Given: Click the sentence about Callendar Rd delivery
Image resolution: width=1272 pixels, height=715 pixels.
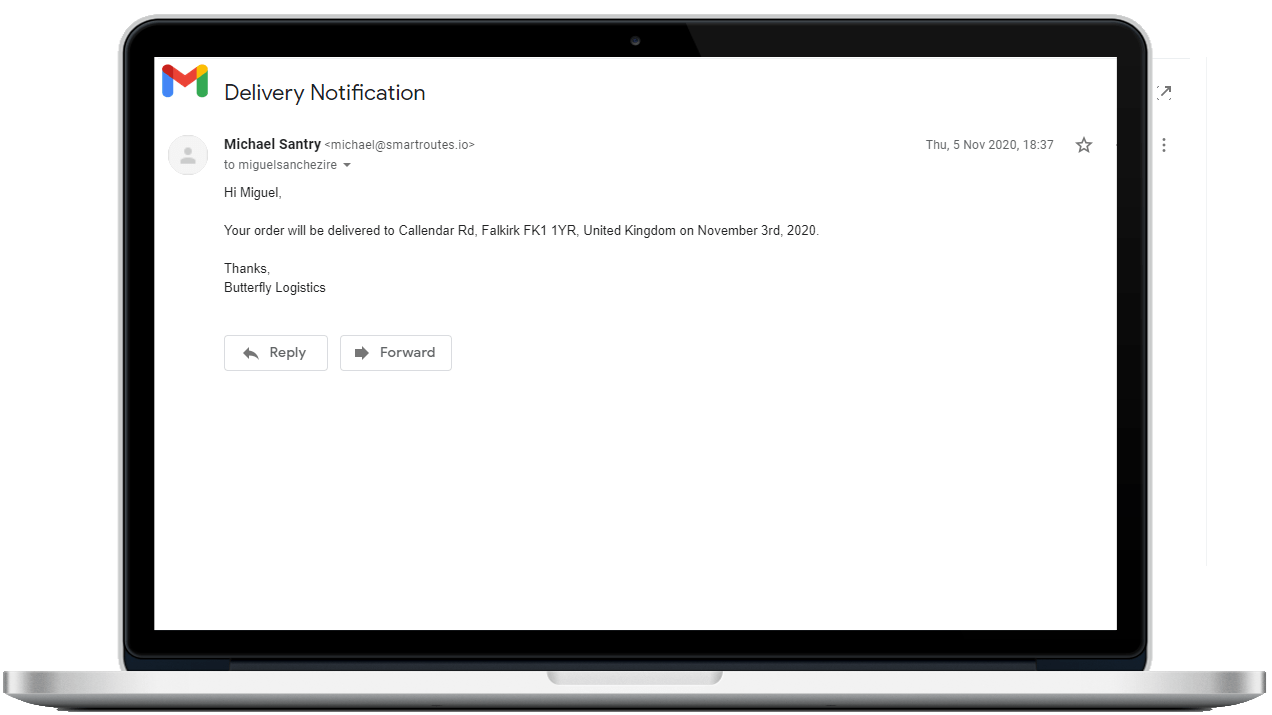Looking at the screenshot, I should (521, 230).
